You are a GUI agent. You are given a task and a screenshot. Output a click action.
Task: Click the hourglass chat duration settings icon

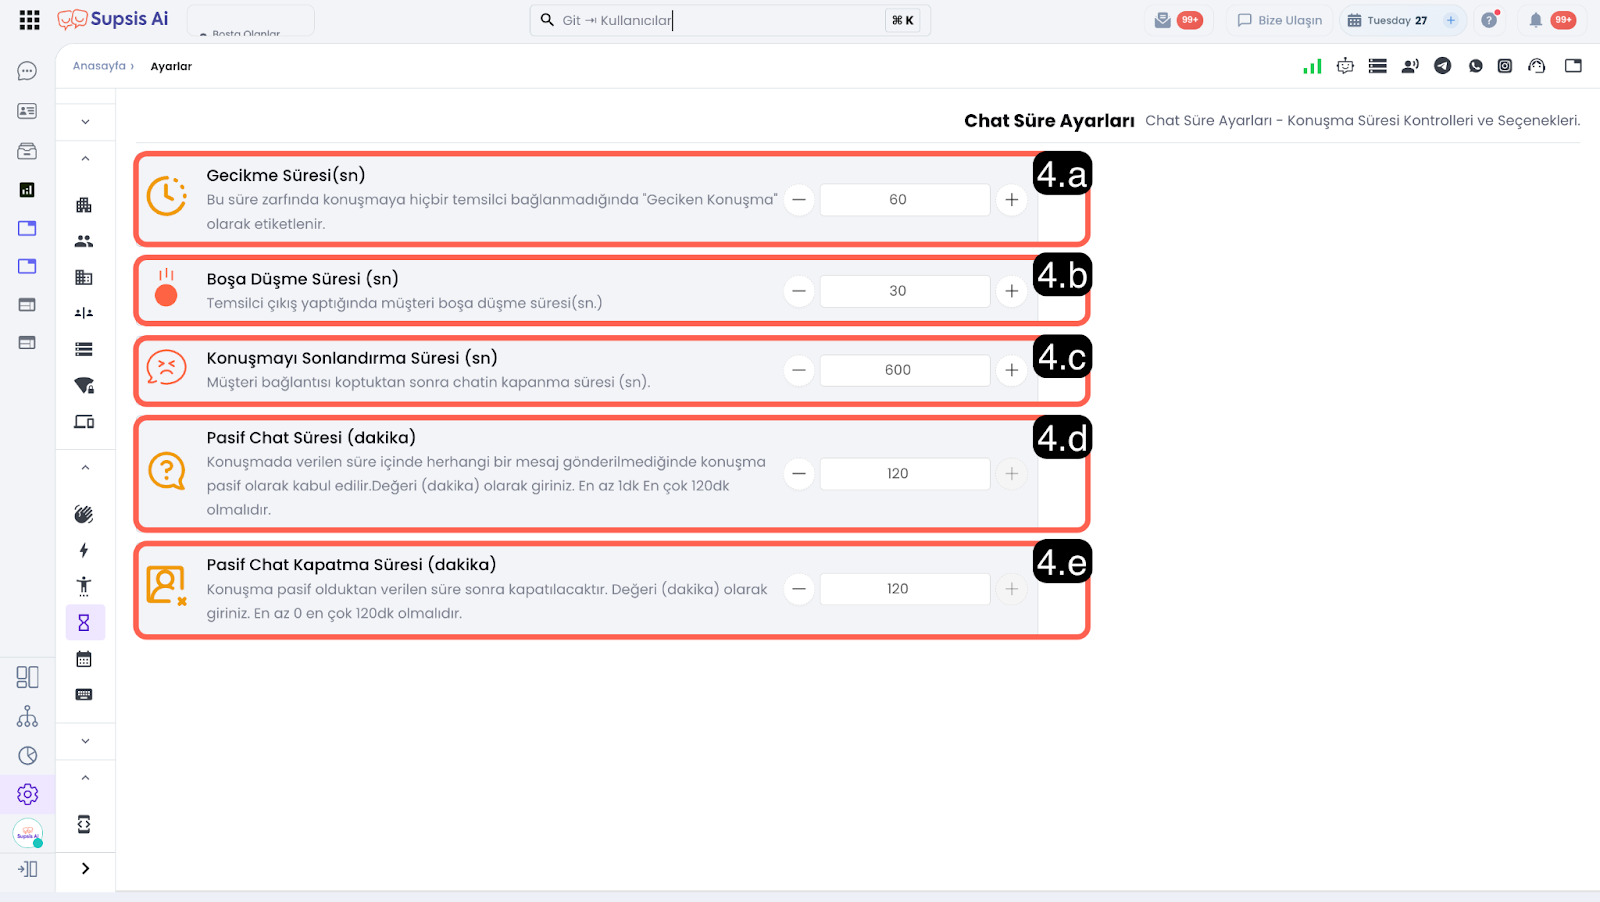[x=84, y=623]
